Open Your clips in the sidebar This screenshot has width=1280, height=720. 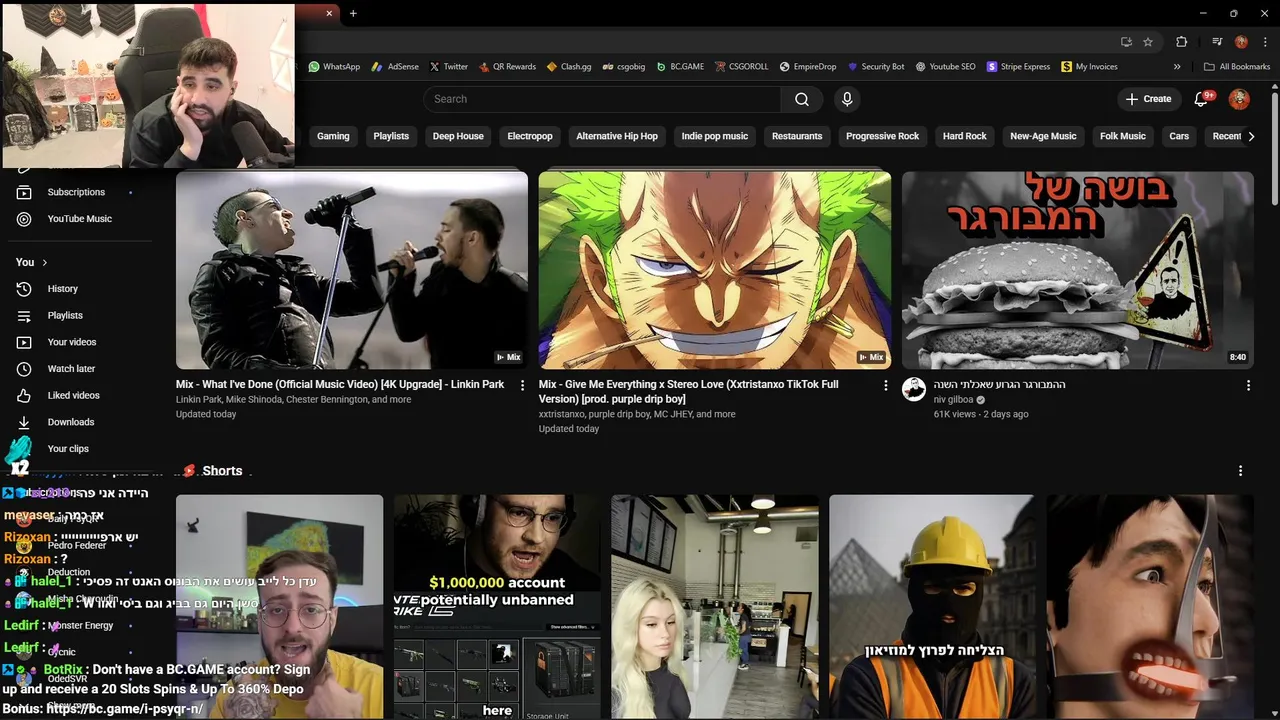pos(68,449)
